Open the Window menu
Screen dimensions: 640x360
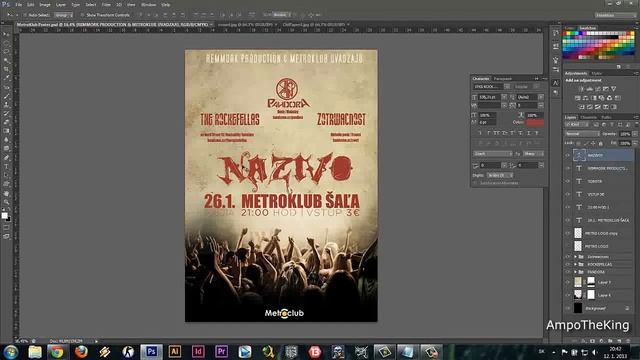(x=148, y=4)
